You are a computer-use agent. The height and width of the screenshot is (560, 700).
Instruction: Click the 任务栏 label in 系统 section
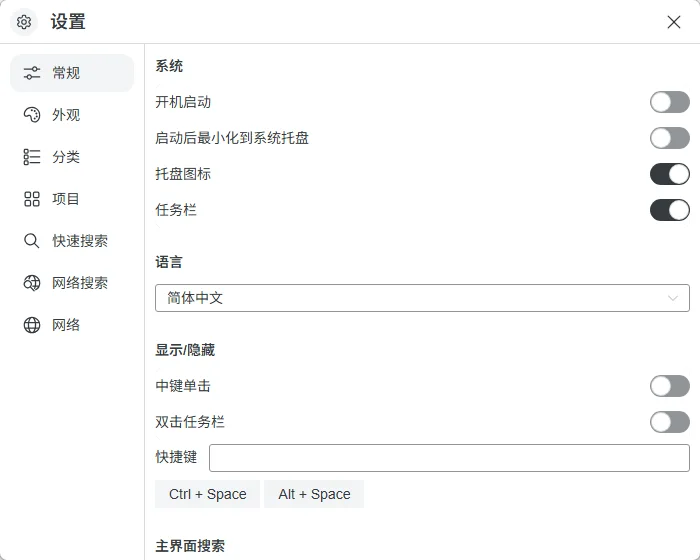pyautogui.click(x=176, y=210)
